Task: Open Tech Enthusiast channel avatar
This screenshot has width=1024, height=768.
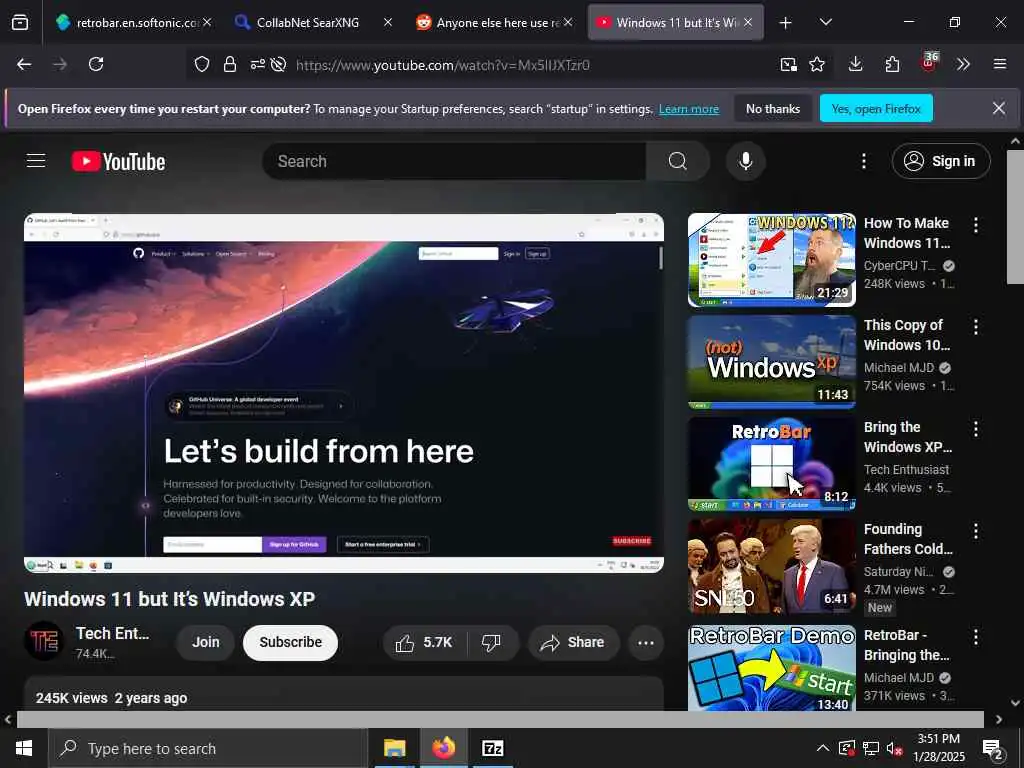Action: pos(44,641)
